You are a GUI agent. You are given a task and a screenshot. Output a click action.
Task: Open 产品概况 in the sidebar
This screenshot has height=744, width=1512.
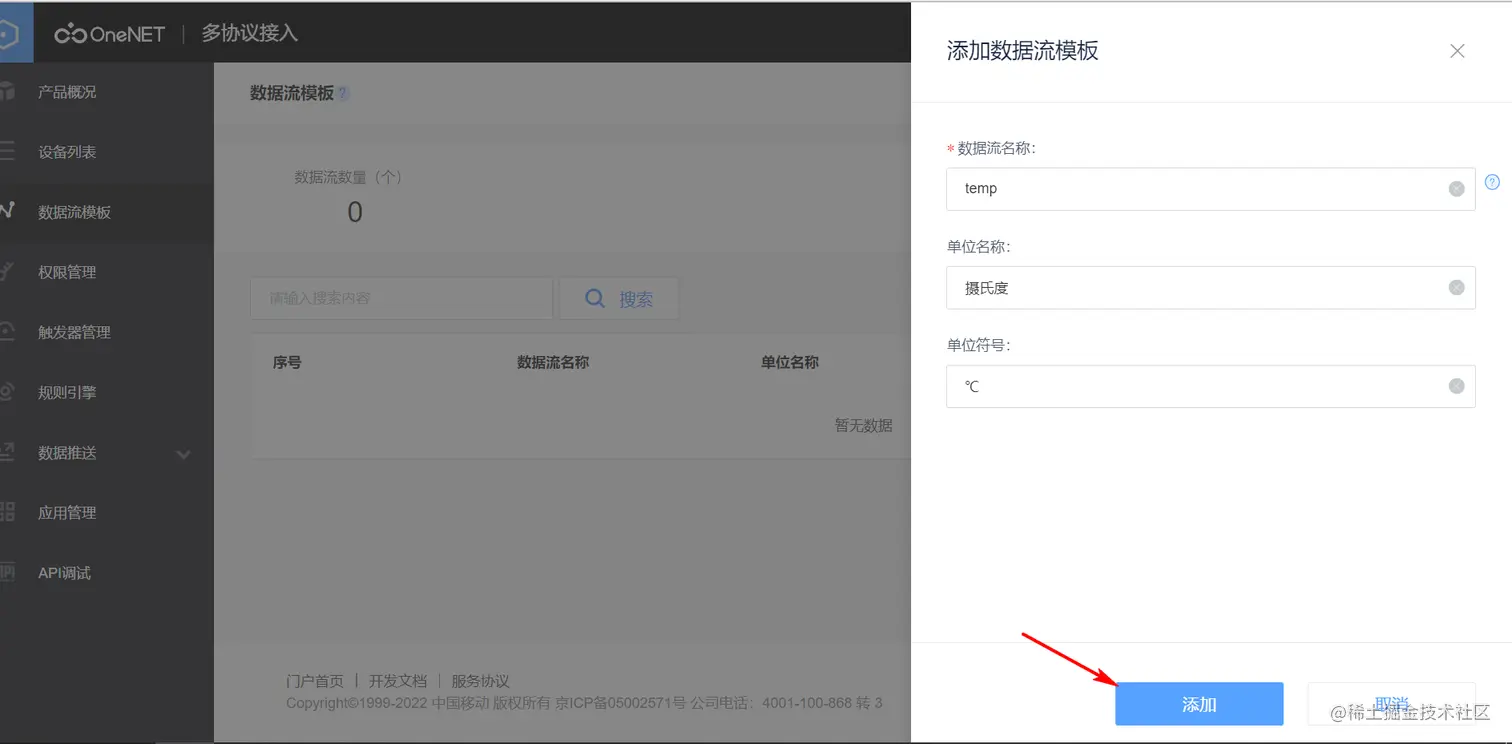tap(67, 92)
